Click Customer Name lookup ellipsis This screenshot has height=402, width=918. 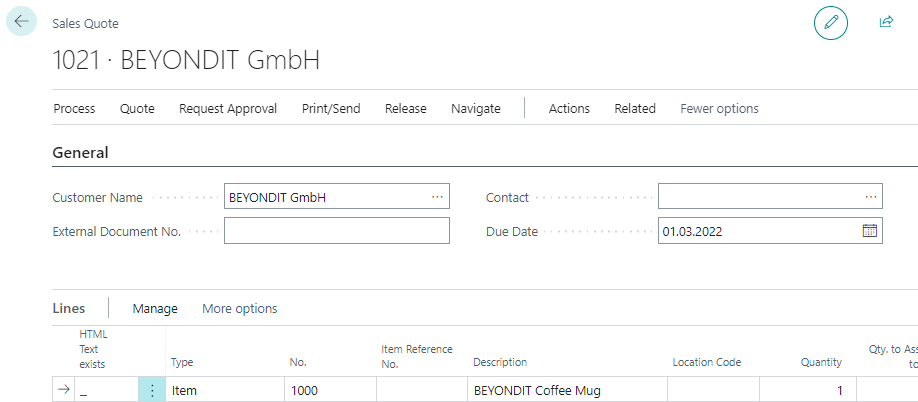click(437, 198)
